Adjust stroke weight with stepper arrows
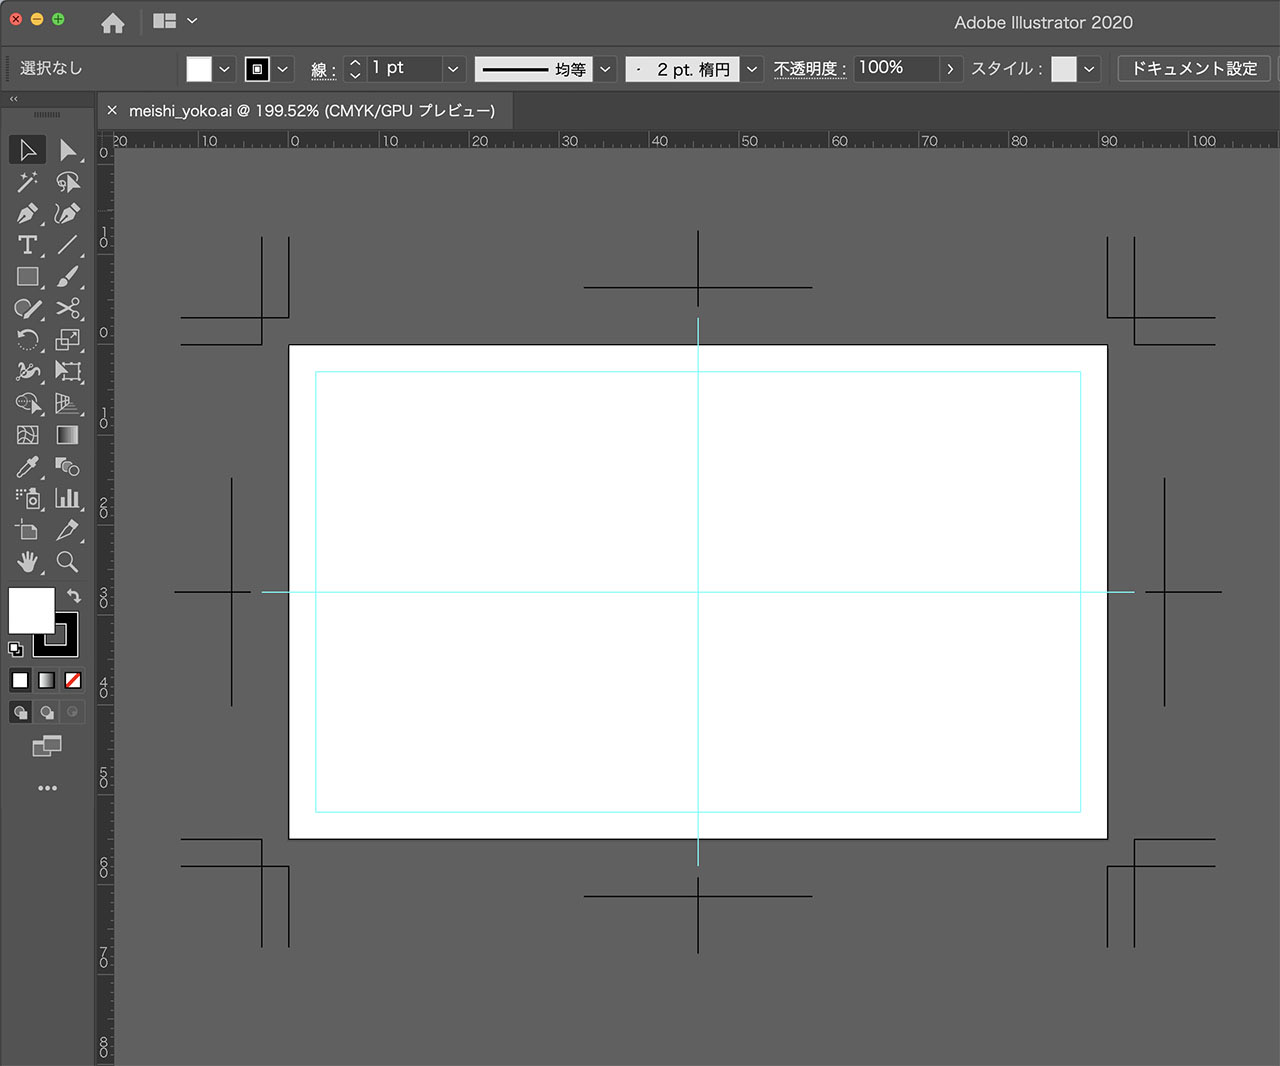The width and height of the screenshot is (1280, 1066). pyautogui.click(x=355, y=69)
